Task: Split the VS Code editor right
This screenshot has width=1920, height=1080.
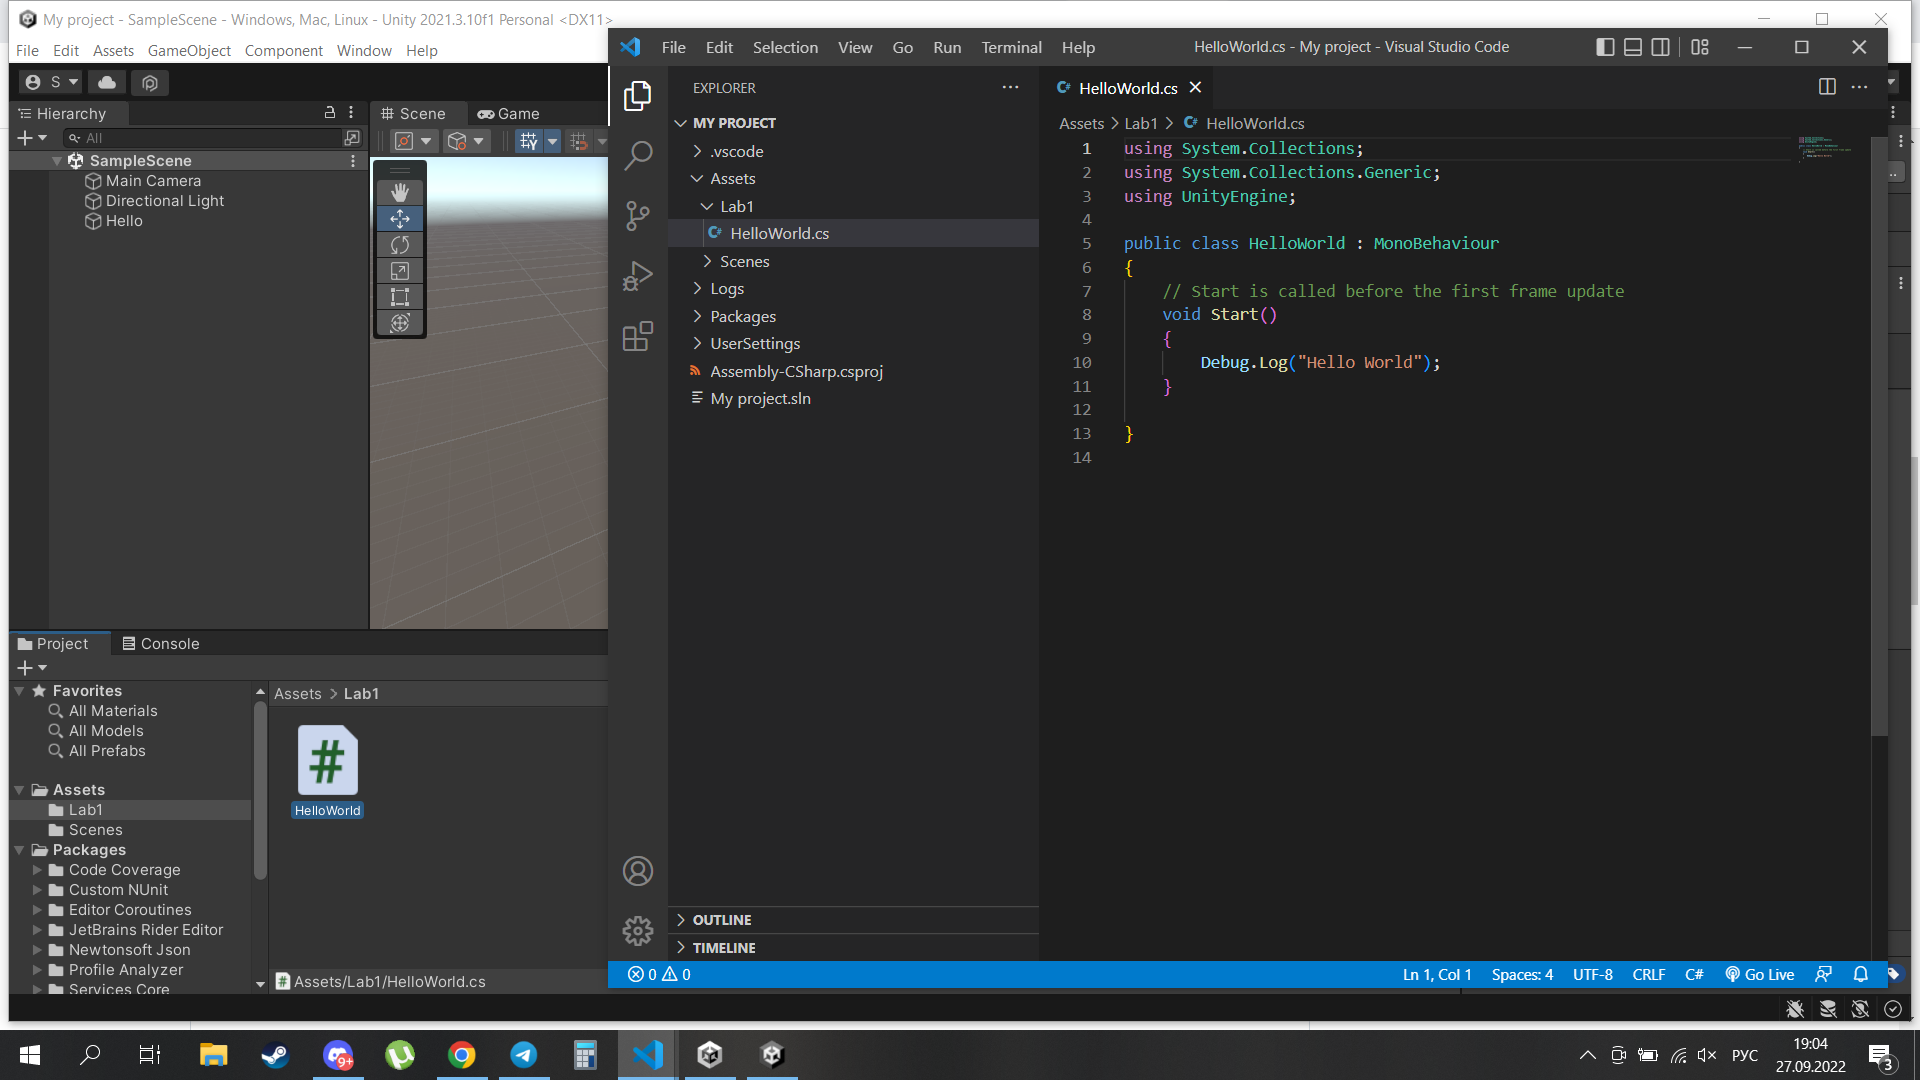Action: (x=1827, y=87)
